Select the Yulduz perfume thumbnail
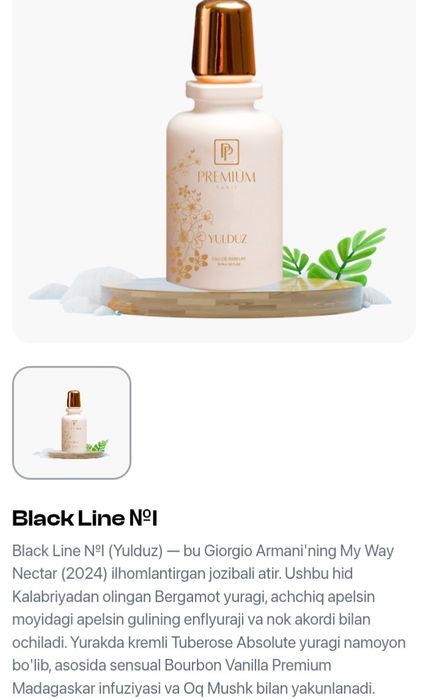This screenshot has height=699, width=434. 72,423
